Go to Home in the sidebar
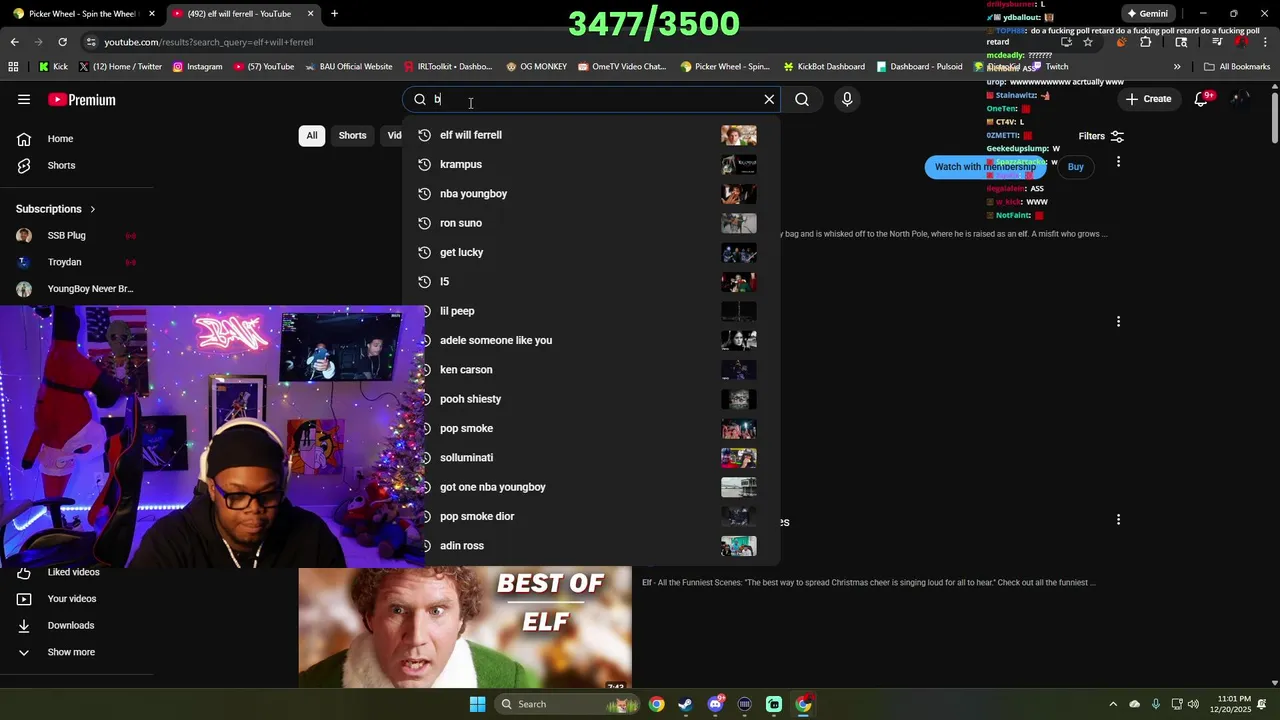This screenshot has height=720, width=1280. 60,139
